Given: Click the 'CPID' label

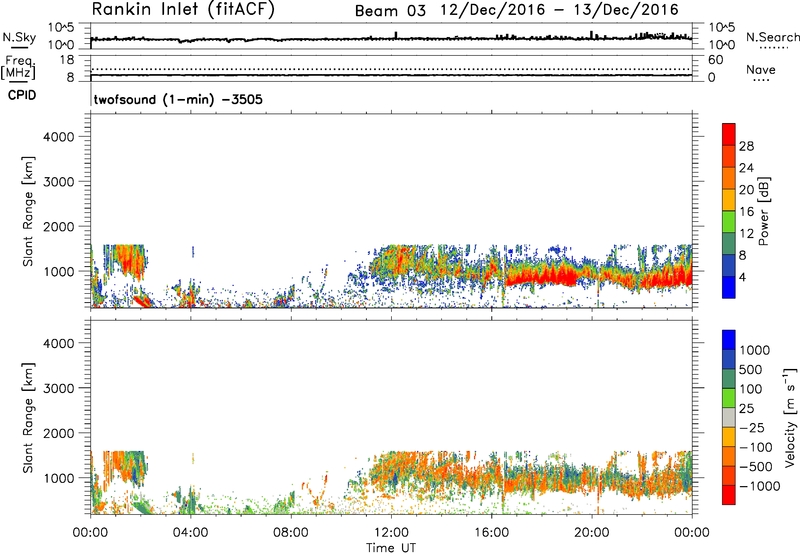Looking at the screenshot, I should click(x=22, y=95).
